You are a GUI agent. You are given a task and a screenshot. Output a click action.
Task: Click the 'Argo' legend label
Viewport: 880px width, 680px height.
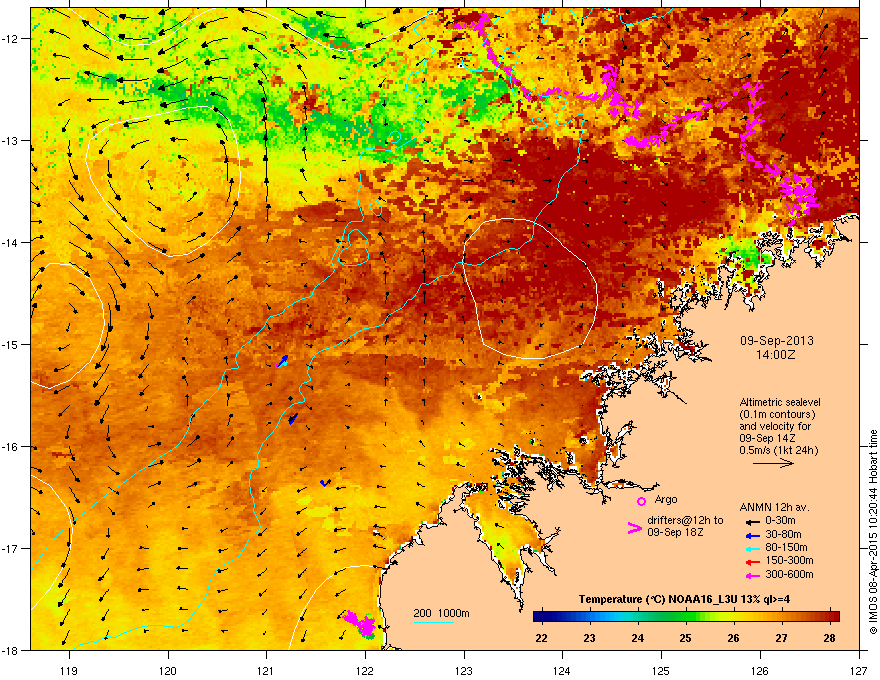(666, 499)
